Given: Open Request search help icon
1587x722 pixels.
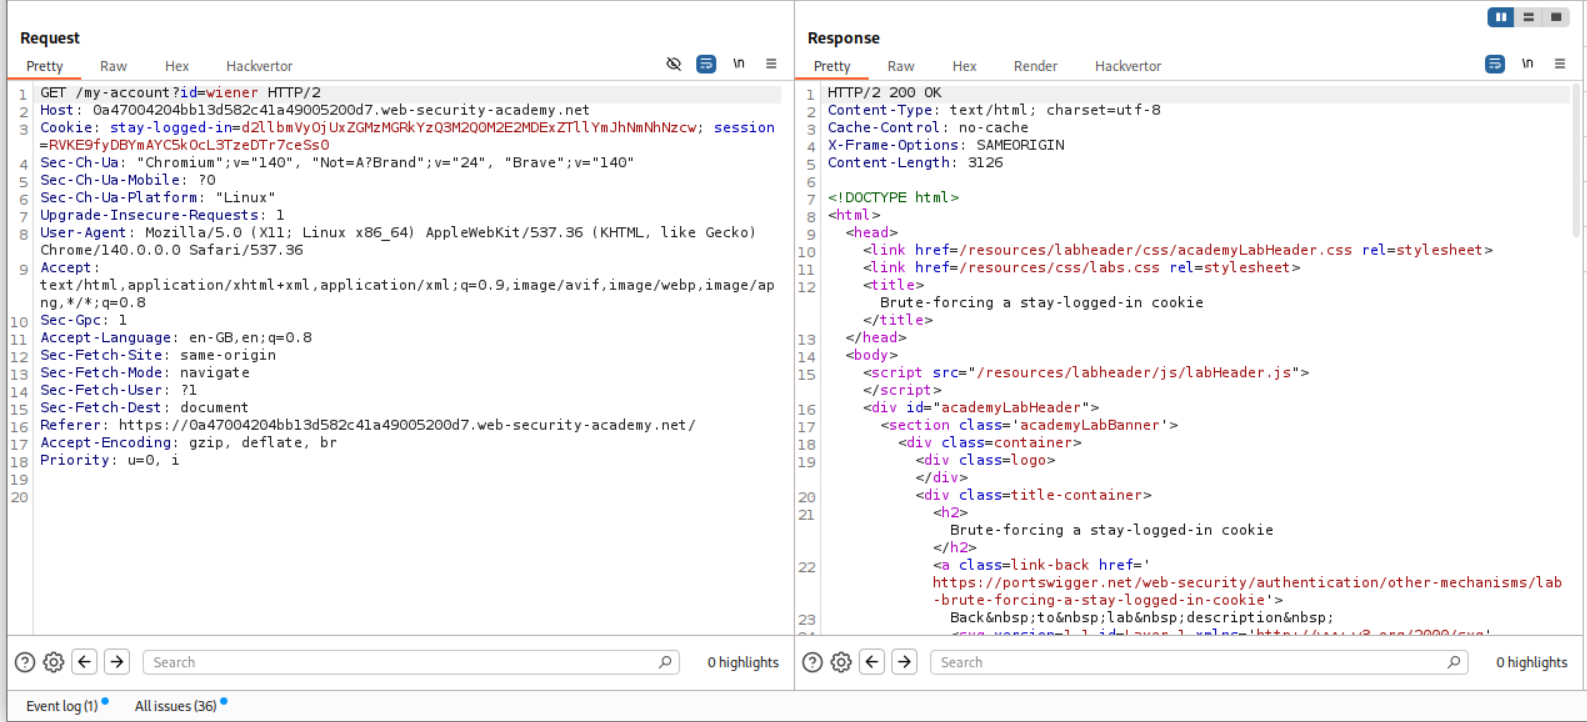Looking at the screenshot, I should click(x=25, y=662).
